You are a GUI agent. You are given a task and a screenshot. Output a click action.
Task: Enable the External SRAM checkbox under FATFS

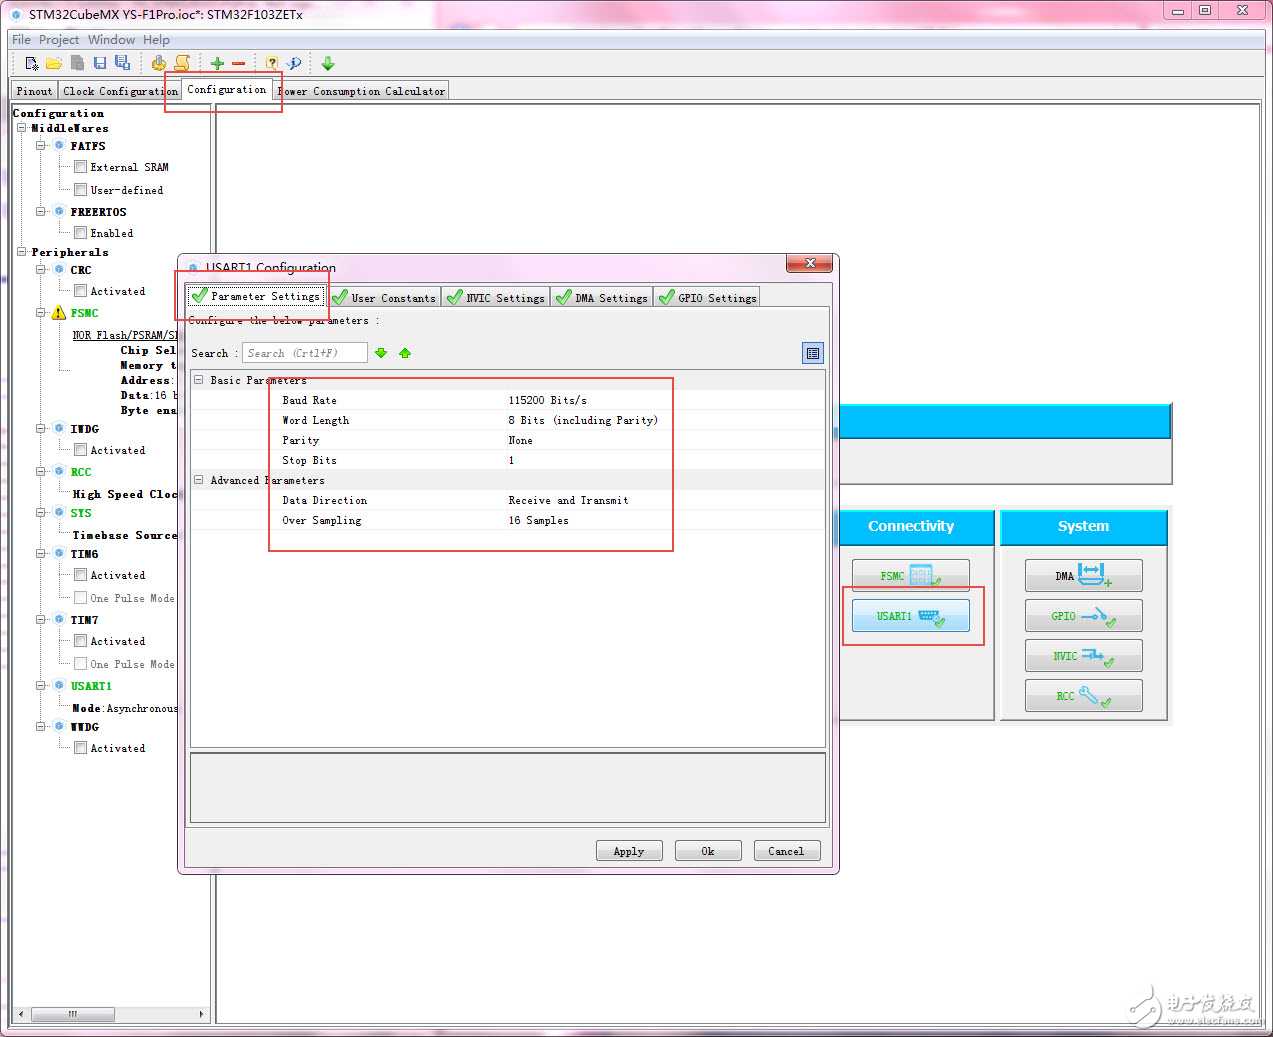(80, 167)
